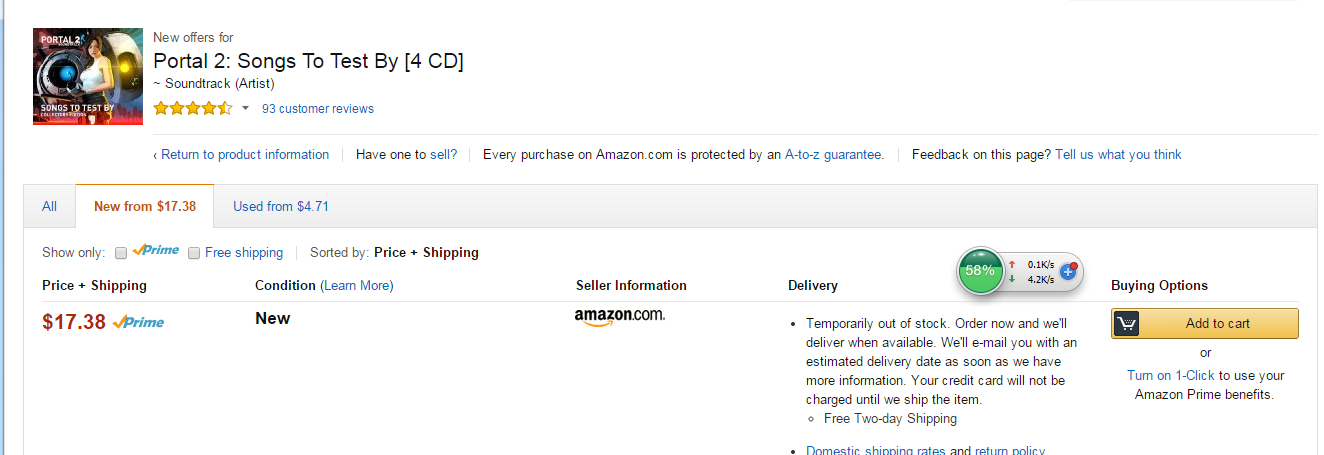This screenshot has height=455, width=1324.
Task: Click the Portal 2 album cover thumbnail
Action: [87, 76]
